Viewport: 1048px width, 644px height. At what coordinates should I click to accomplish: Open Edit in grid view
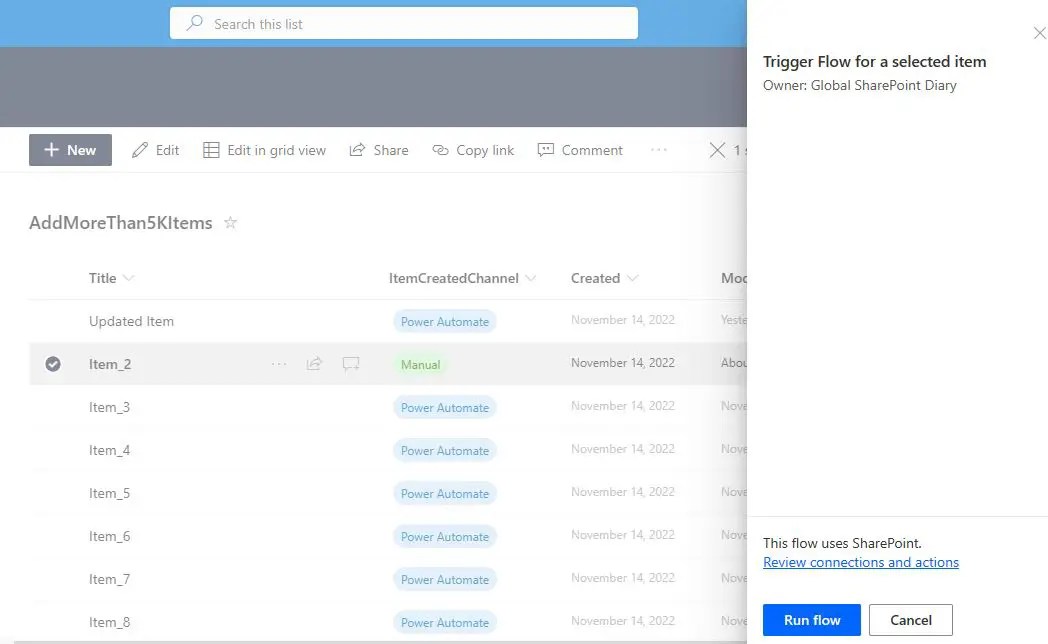click(264, 150)
